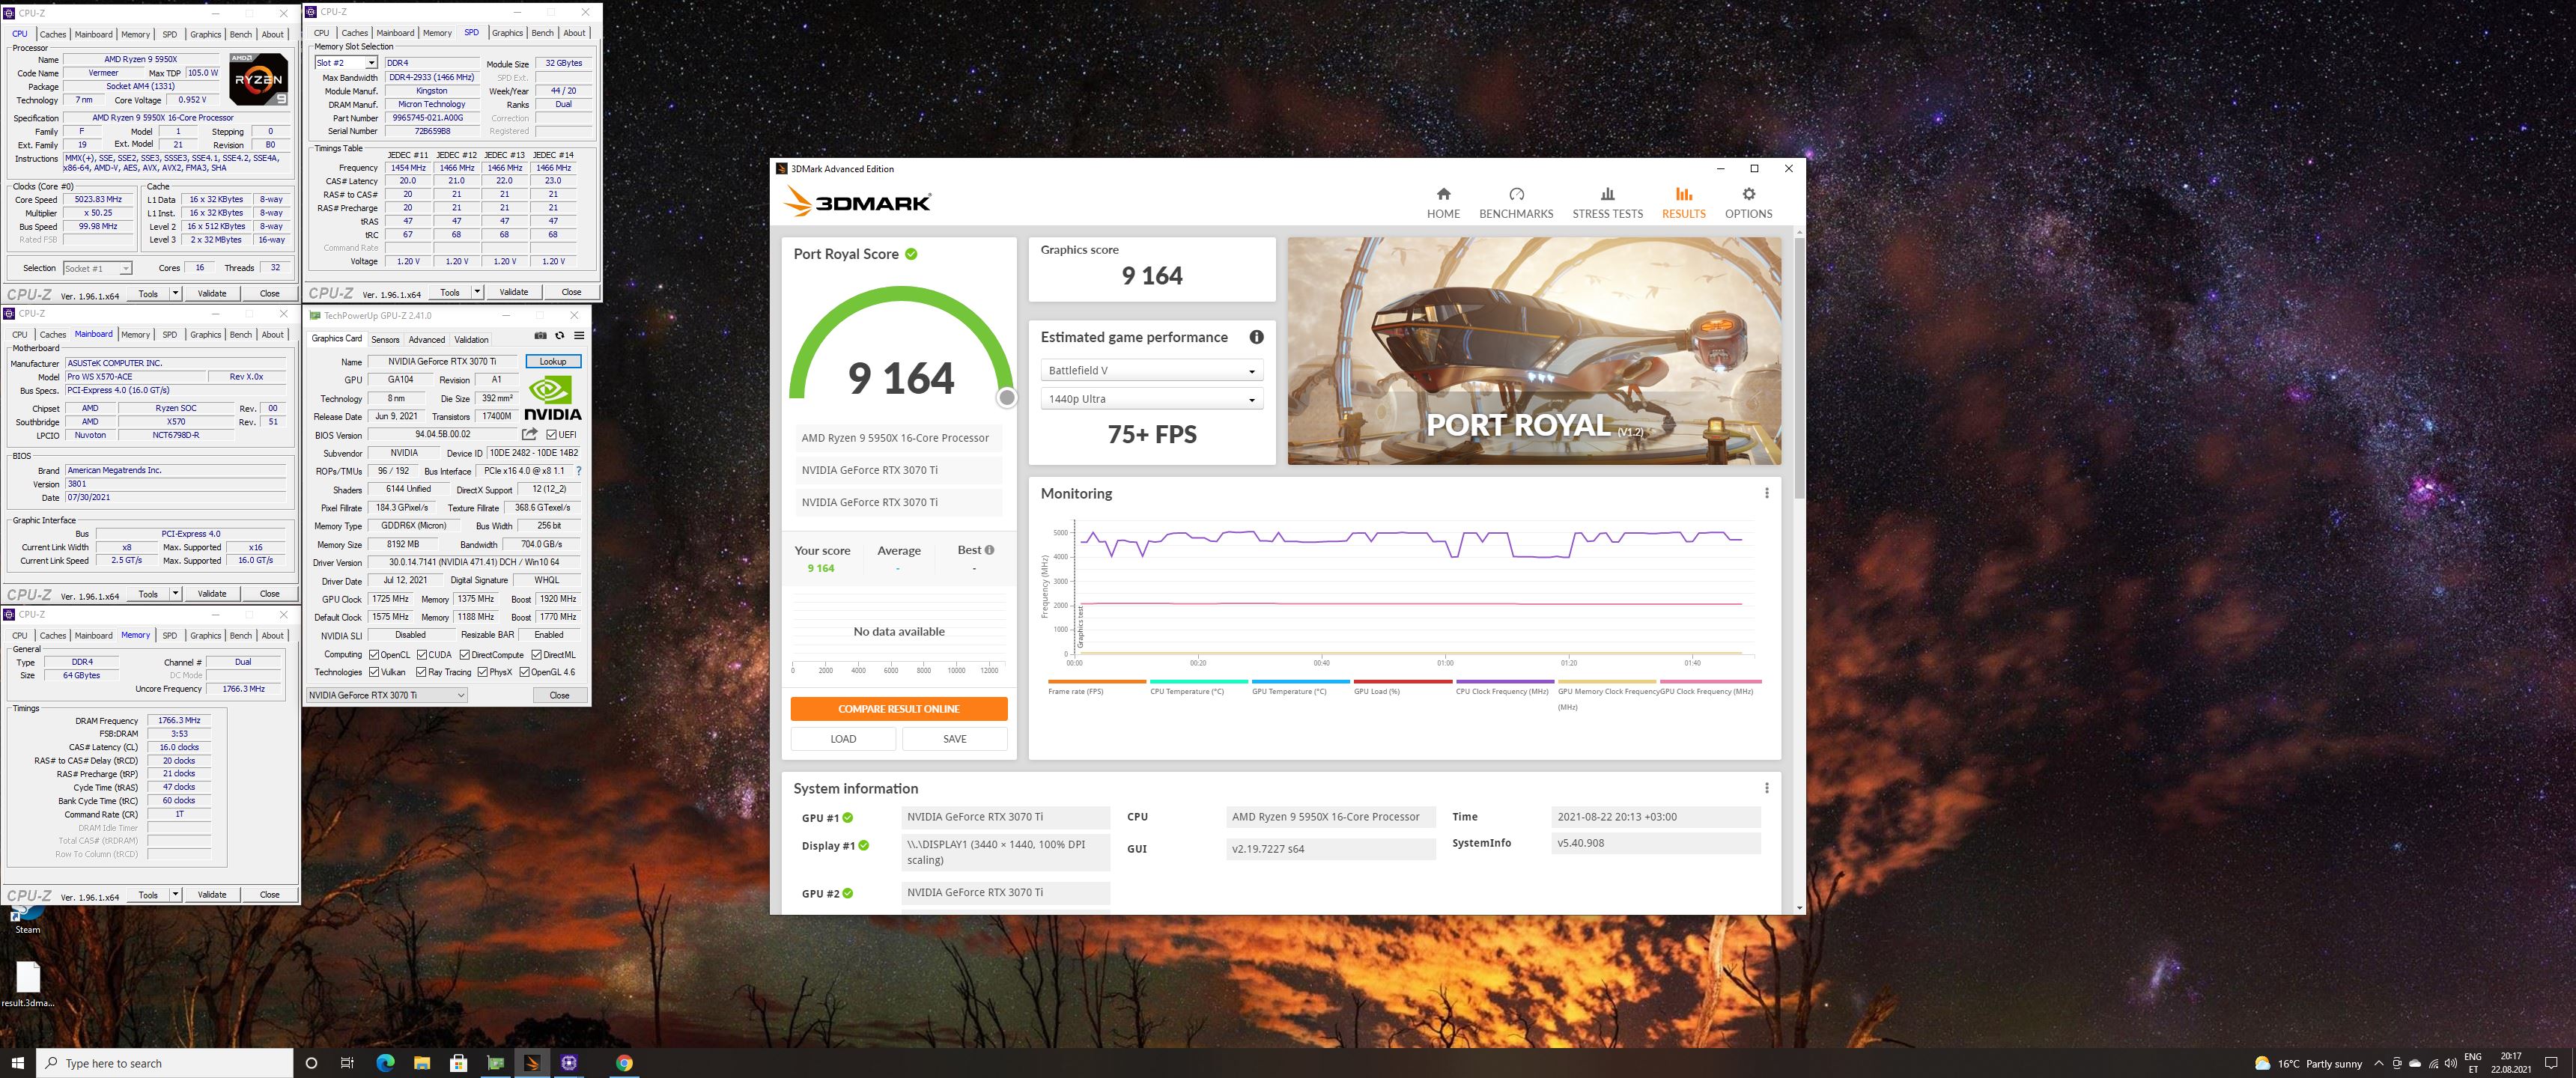The height and width of the screenshot is (1078, 2576).
Task: Switch to CPU-Z via taskbar icon
Action: (569, 1063)
